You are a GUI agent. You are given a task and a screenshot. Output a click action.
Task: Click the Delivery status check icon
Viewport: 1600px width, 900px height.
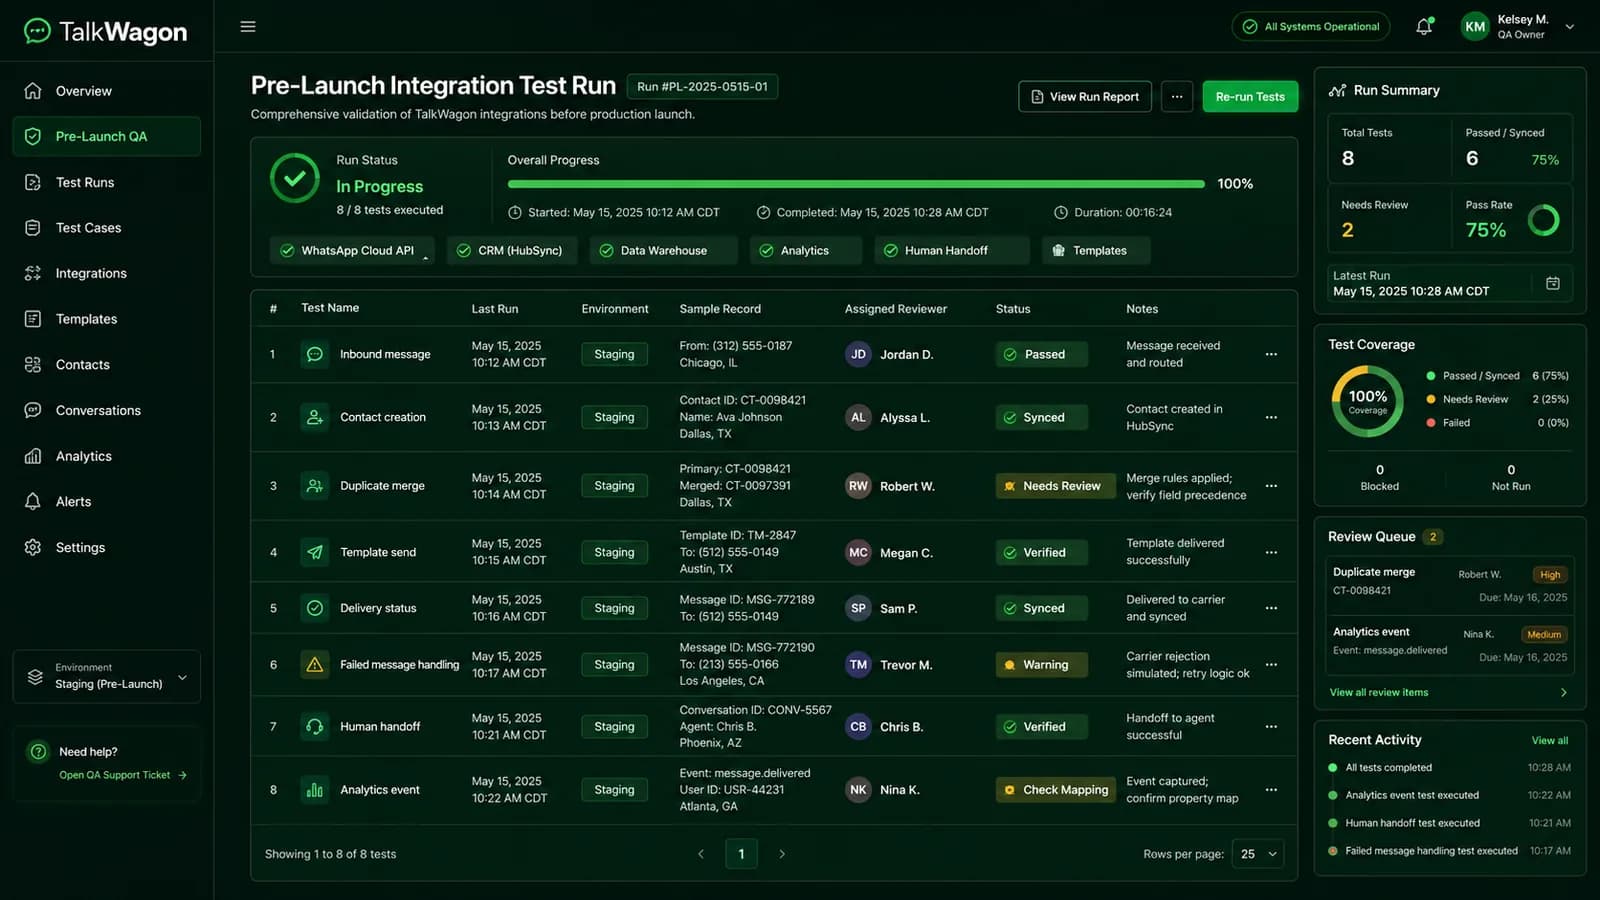coord(315,608)
